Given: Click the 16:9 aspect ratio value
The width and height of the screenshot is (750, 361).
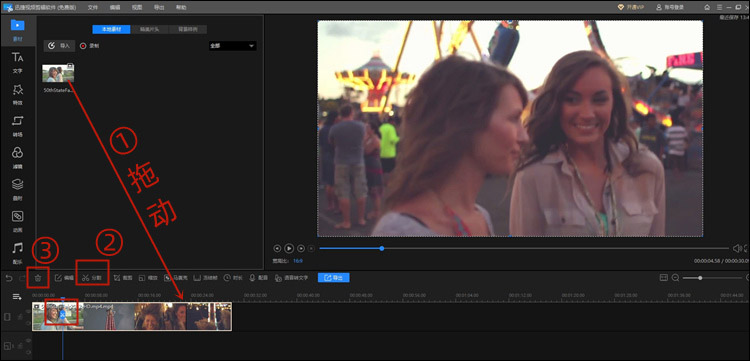Looking at the screenshot, I should (x=298, y=261).
